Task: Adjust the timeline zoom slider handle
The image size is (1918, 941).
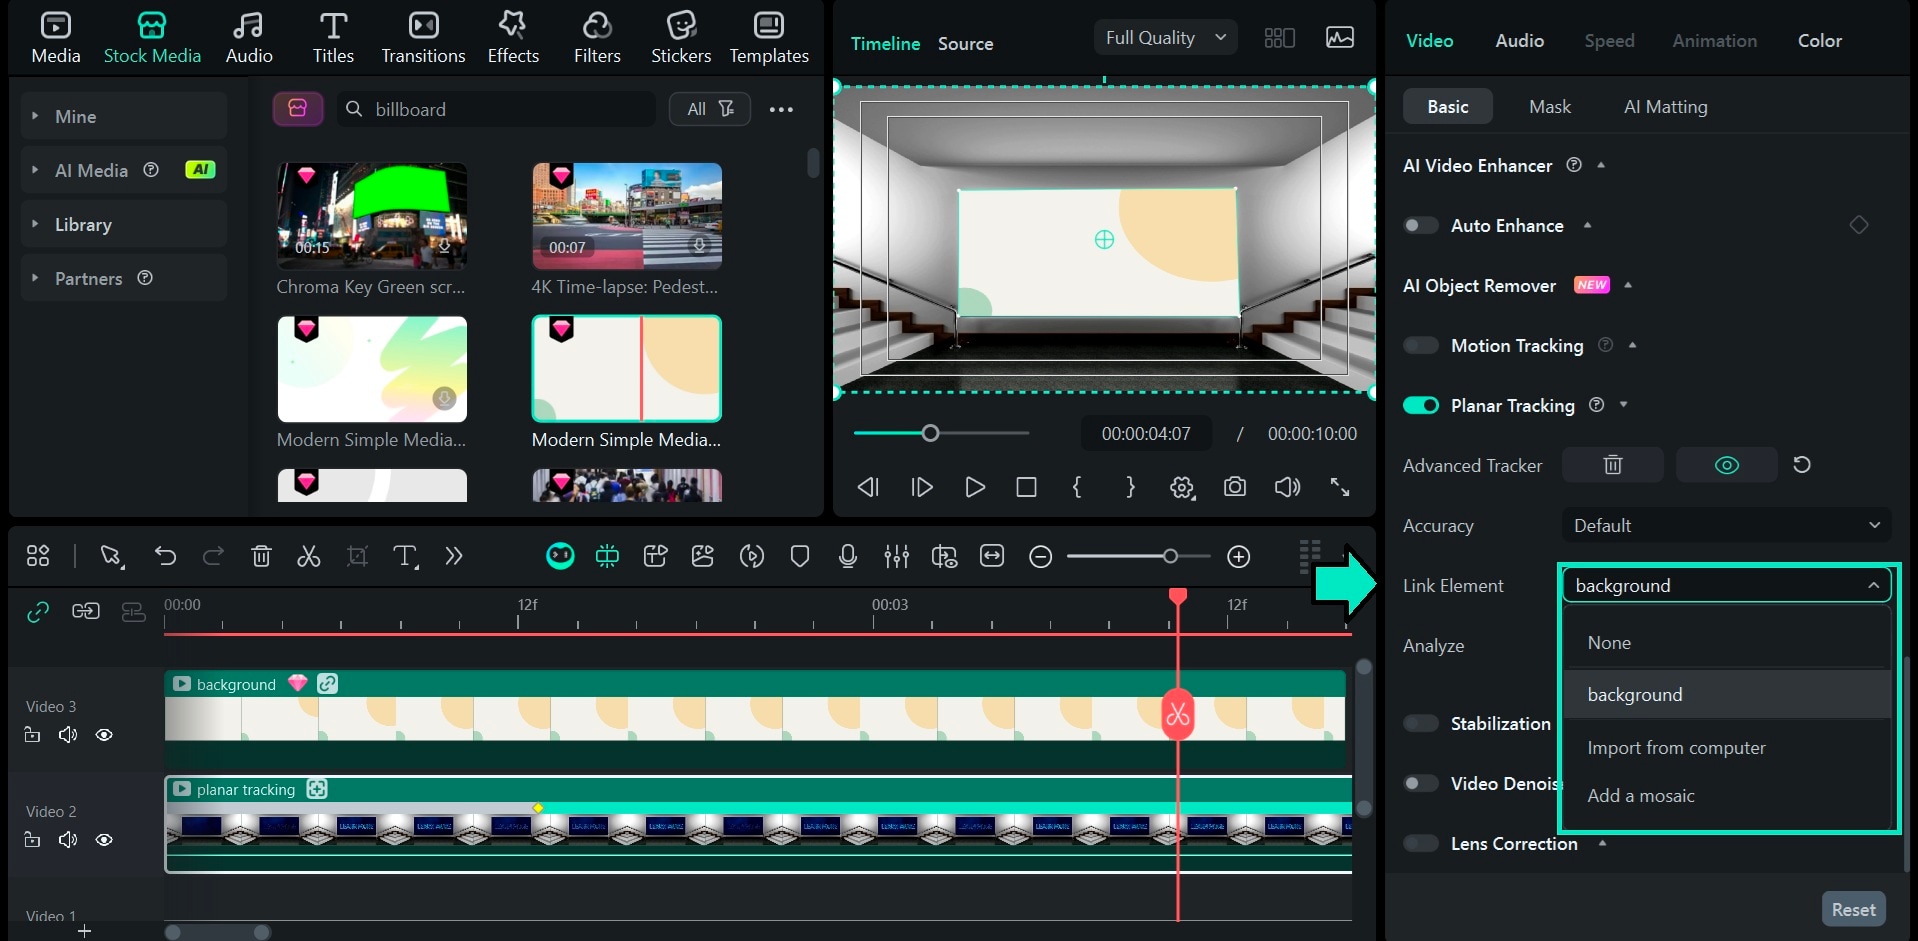Action: (x=1170, y=557)
